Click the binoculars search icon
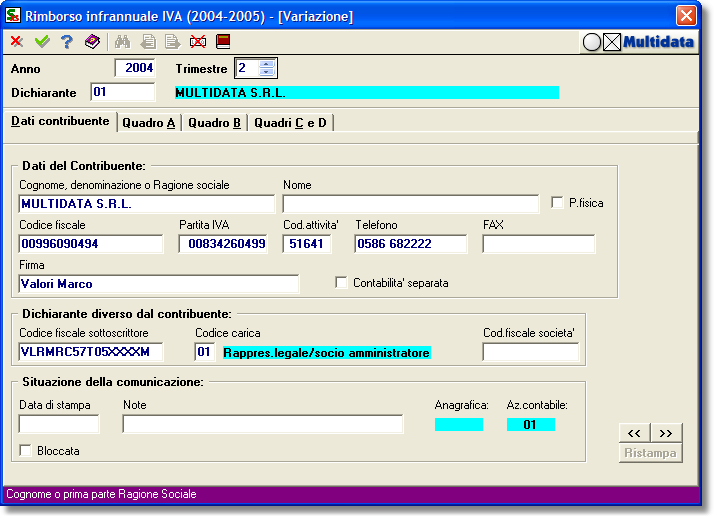The image size is (714, 518). pyautogui.click(x=122, y=41)
